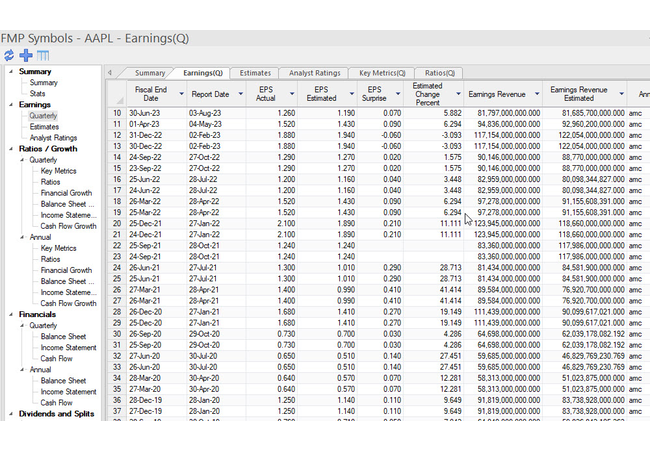Screen dimensions: 650x450
Task: Select Quarterly under Earnings in tree
Action: [x=43, y=116]
